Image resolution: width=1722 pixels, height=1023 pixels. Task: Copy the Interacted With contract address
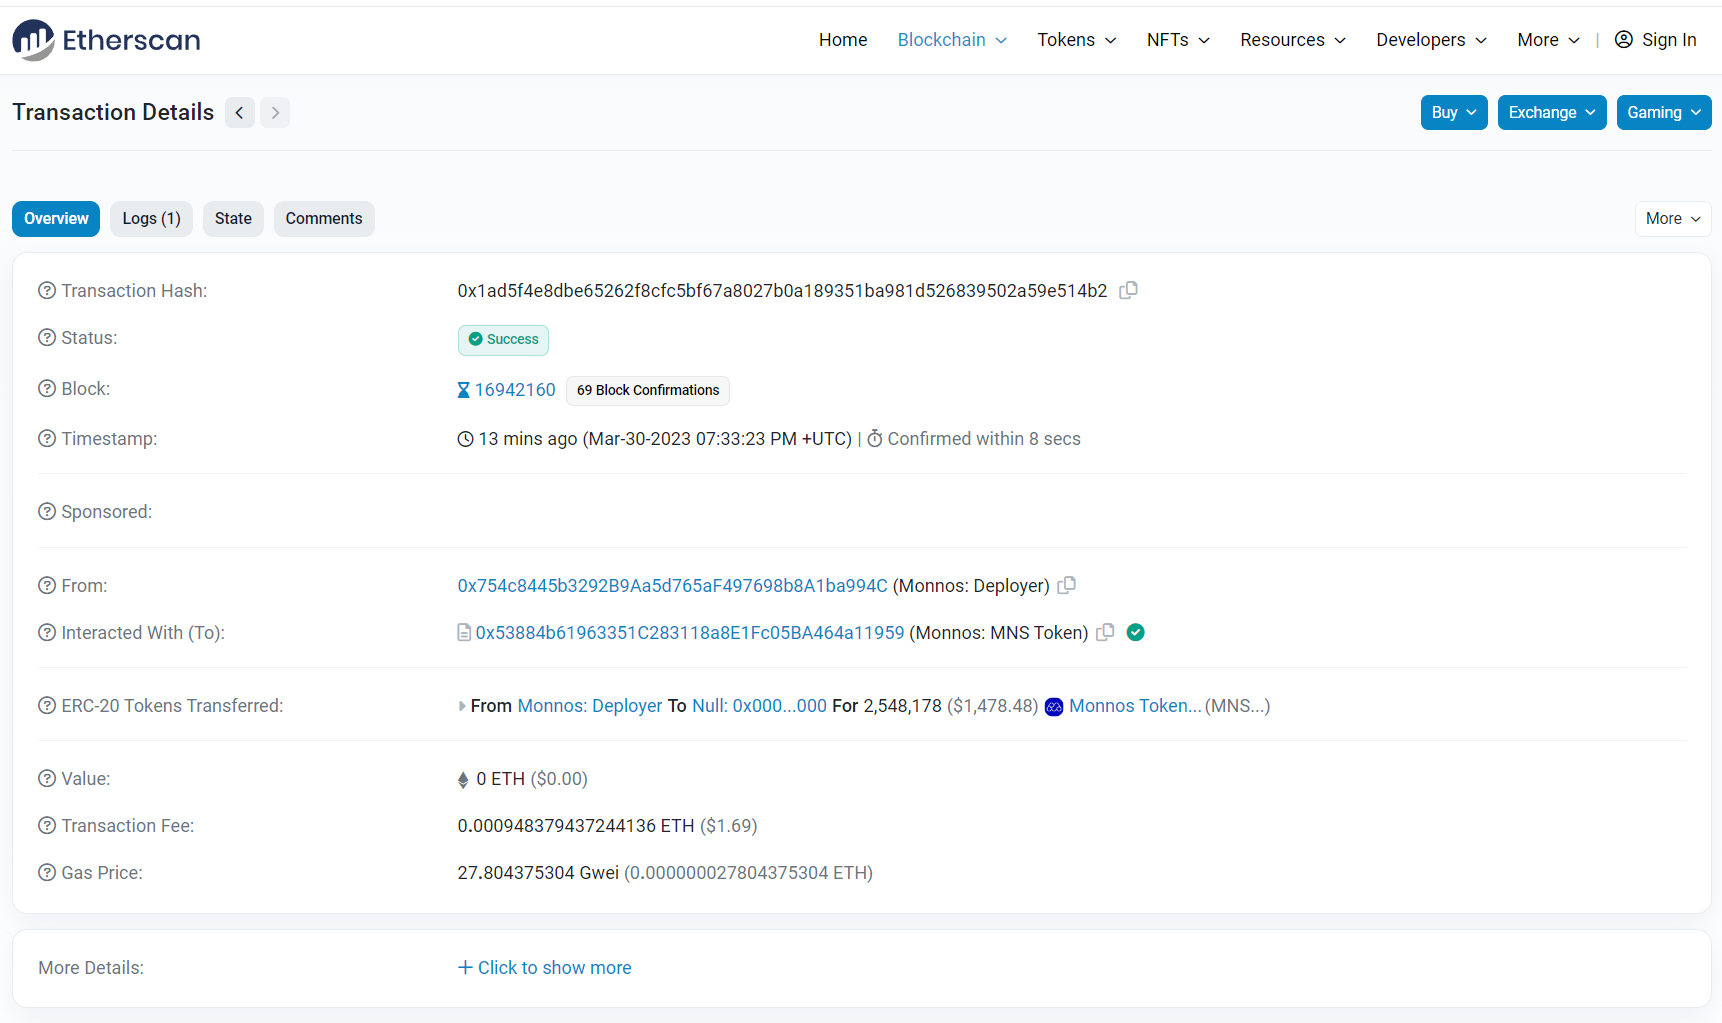[x=1105, y=632]
